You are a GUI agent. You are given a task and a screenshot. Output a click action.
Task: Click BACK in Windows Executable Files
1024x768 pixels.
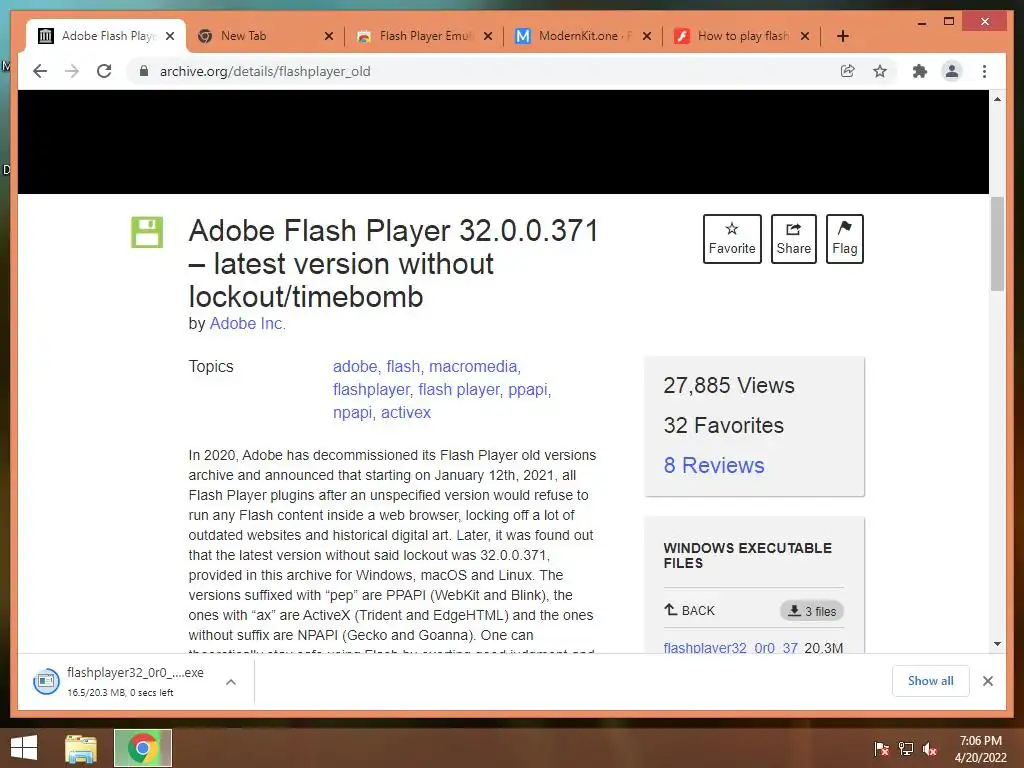(x=690, y=611)
